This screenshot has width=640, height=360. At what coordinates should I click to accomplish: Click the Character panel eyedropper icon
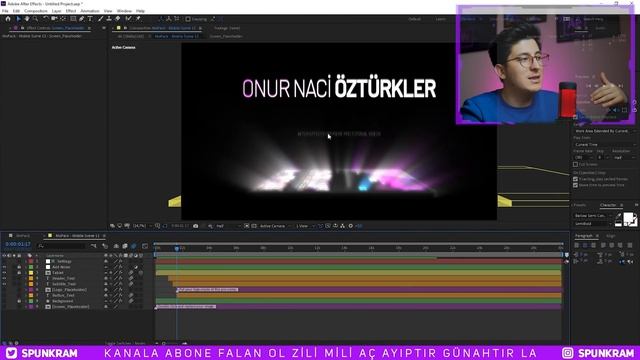[619, 216]
